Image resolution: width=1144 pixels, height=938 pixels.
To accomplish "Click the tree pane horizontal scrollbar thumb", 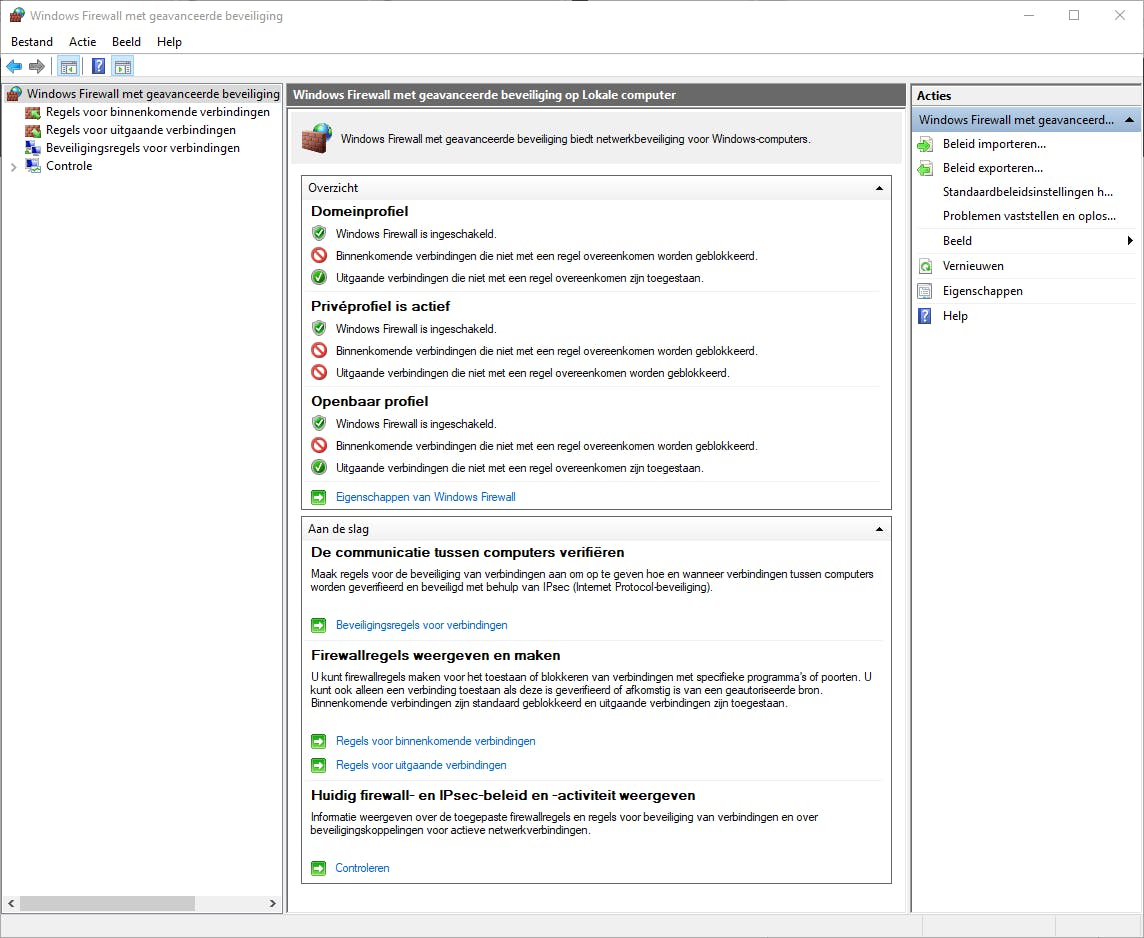I will point(107,904).
